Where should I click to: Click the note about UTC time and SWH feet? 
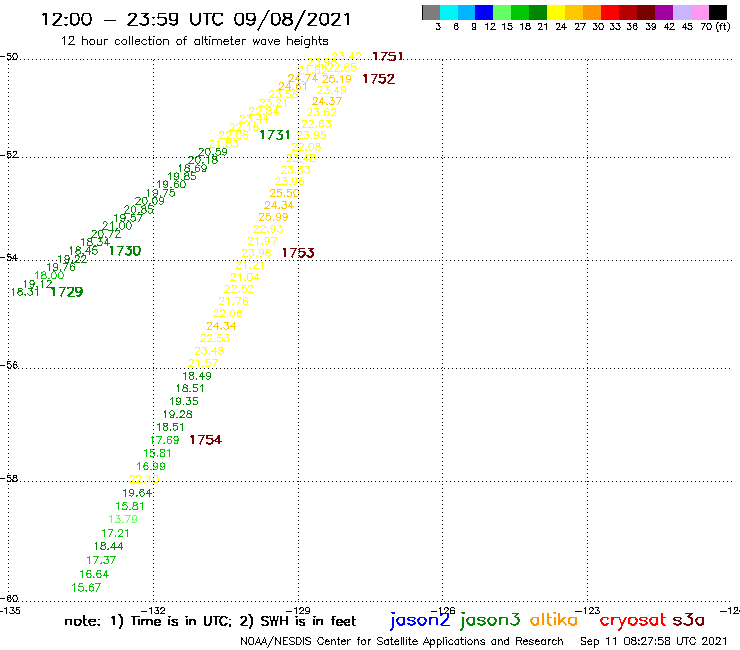pos(210,621)
